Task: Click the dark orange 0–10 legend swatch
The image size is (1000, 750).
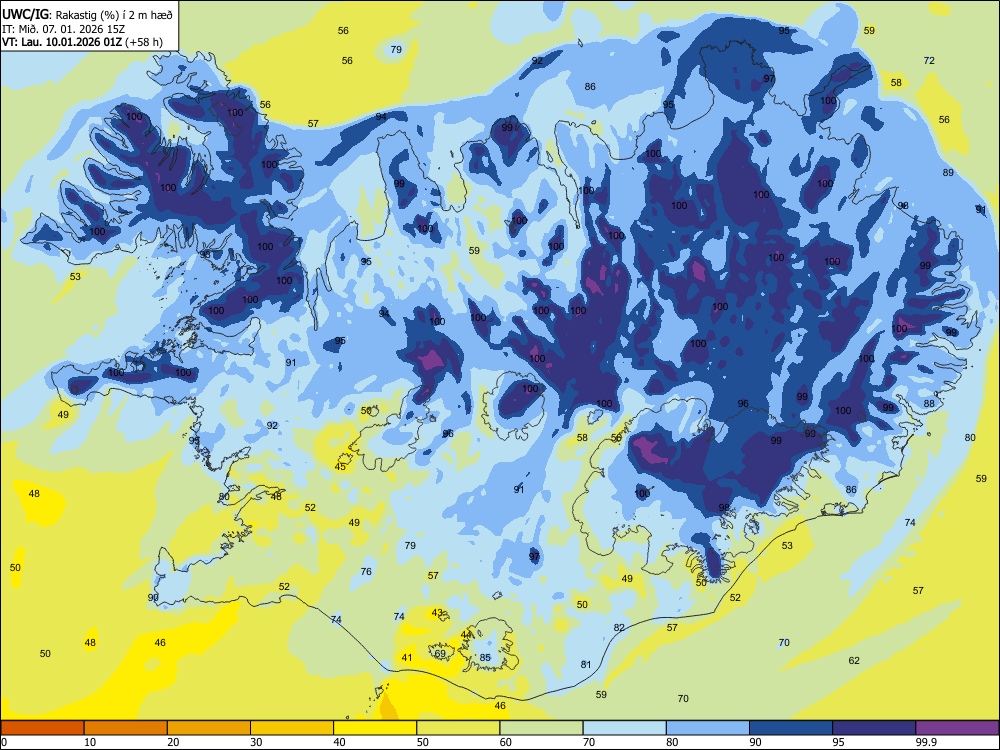Action: tap(42, 728)
